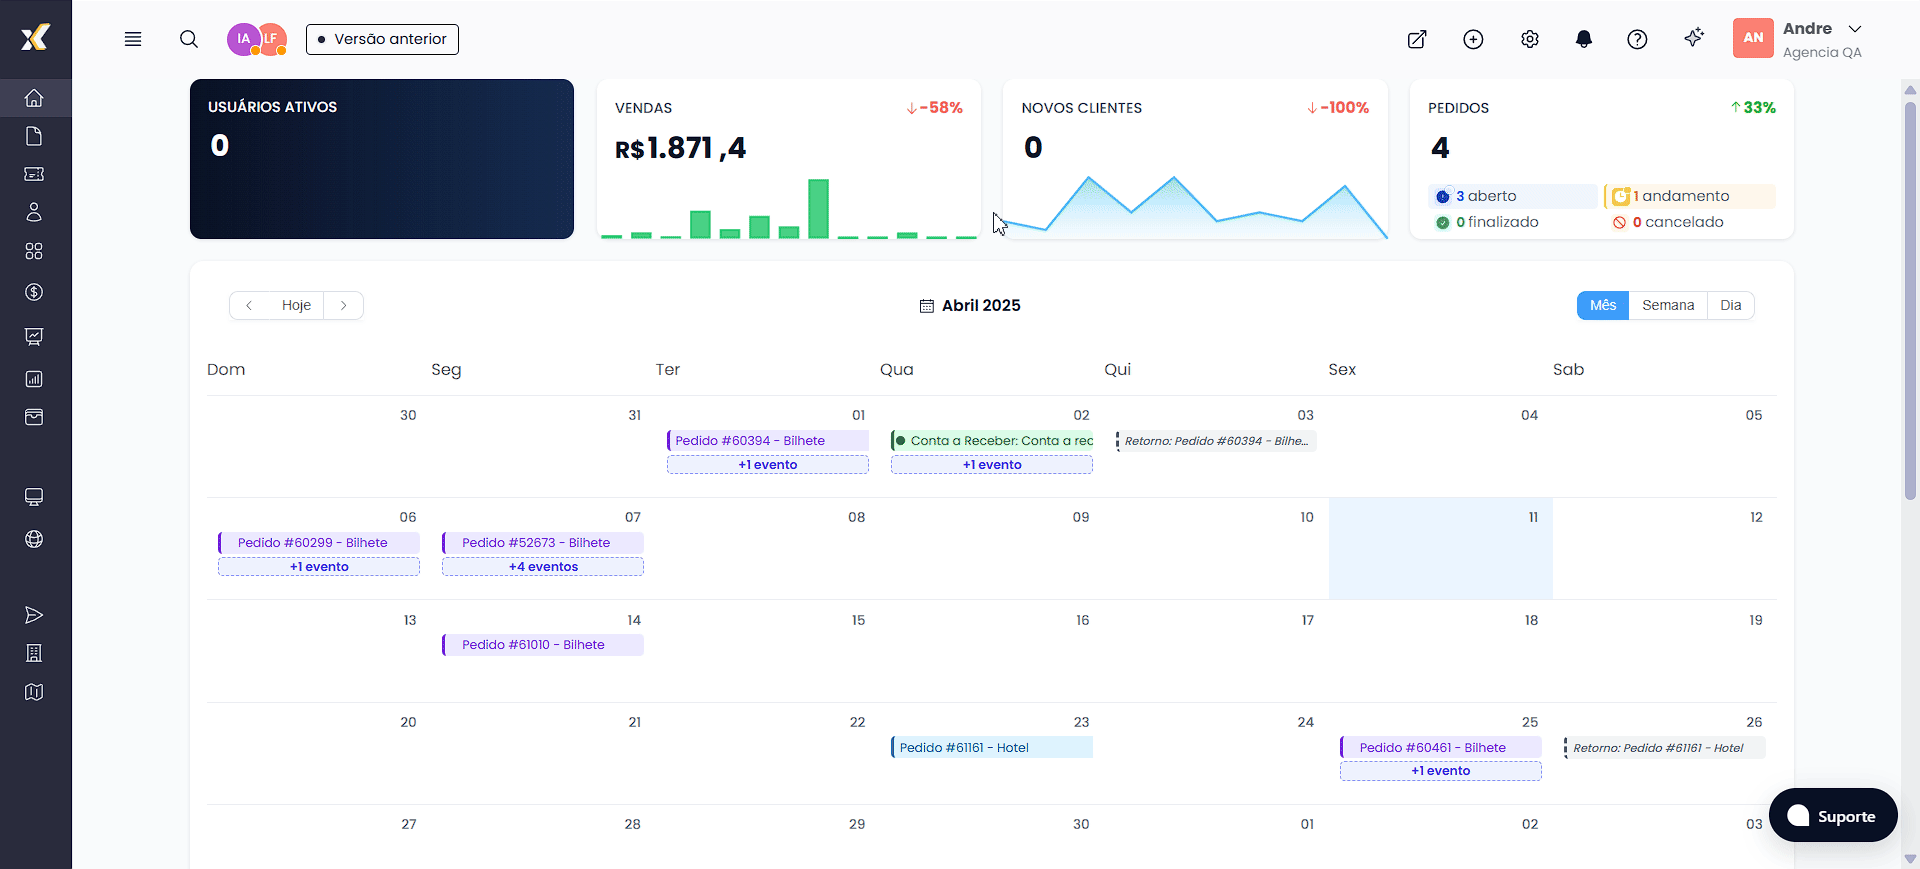
Task: Click the circled plus add icon
Action: click(x=1473, y=39)
